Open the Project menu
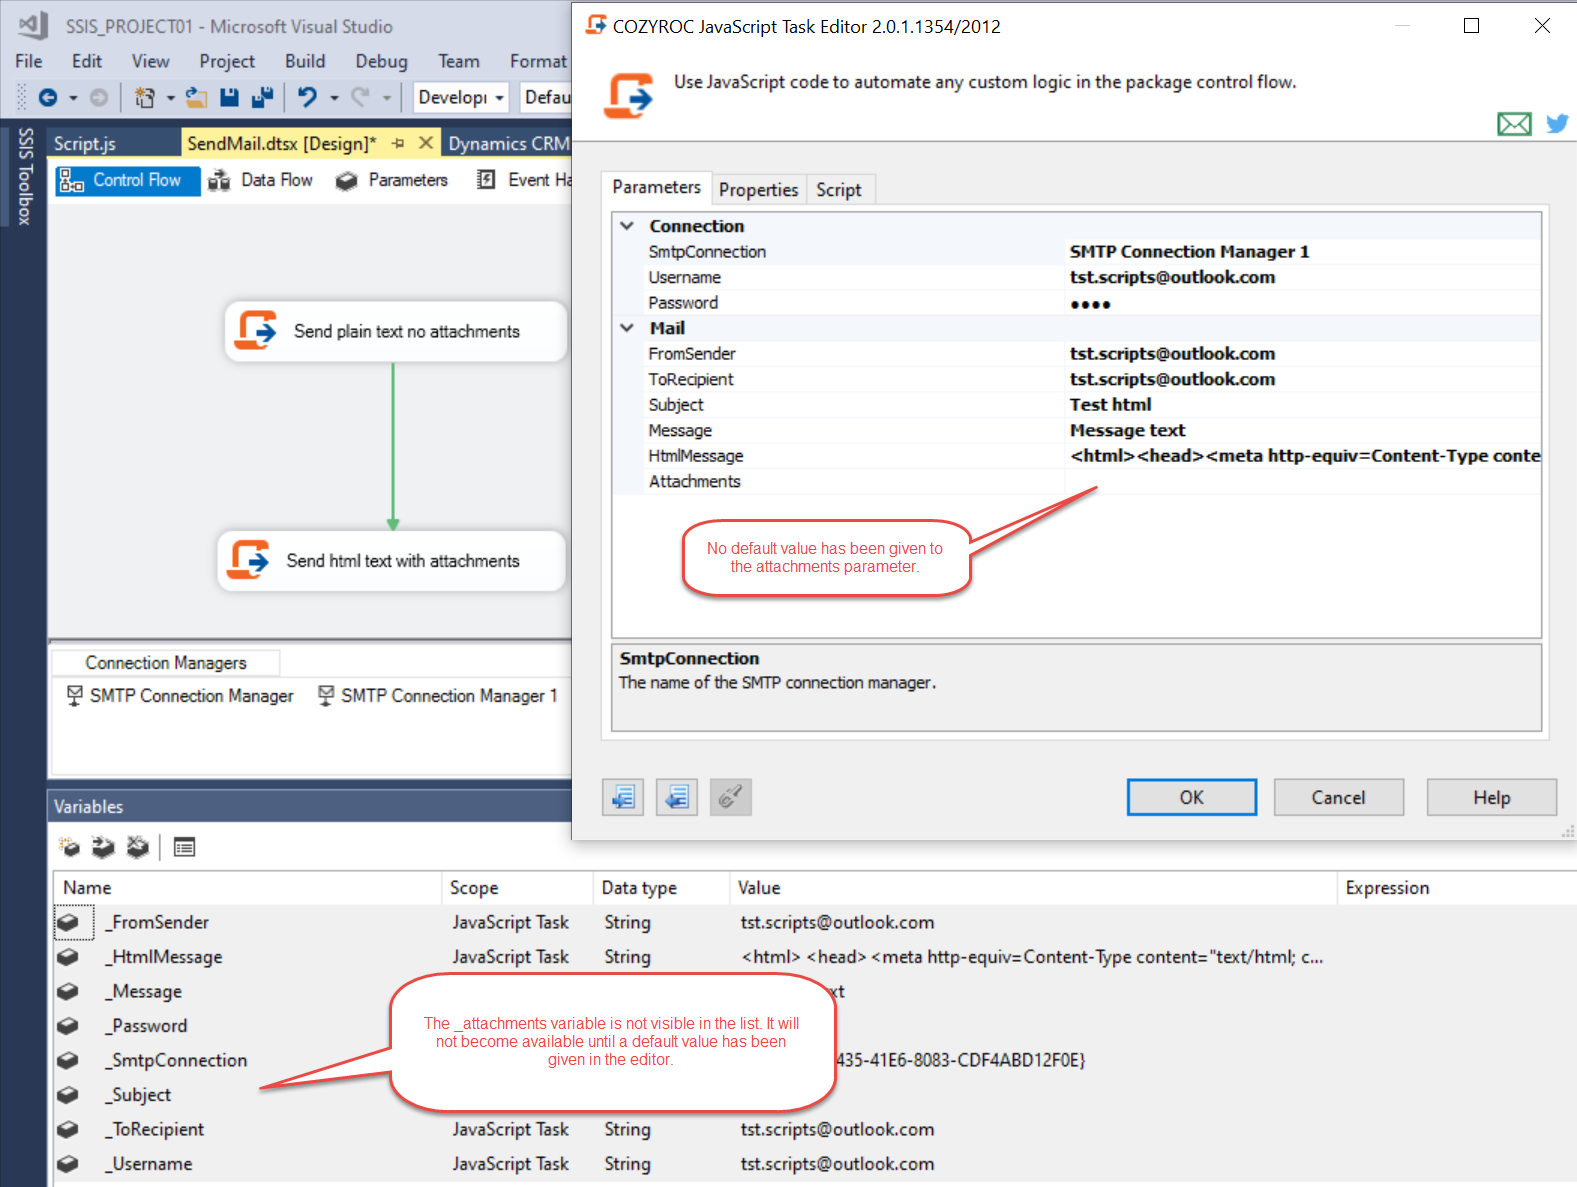The width and height of the screenshot is (1577, 1187). click(x=227, y=61)
